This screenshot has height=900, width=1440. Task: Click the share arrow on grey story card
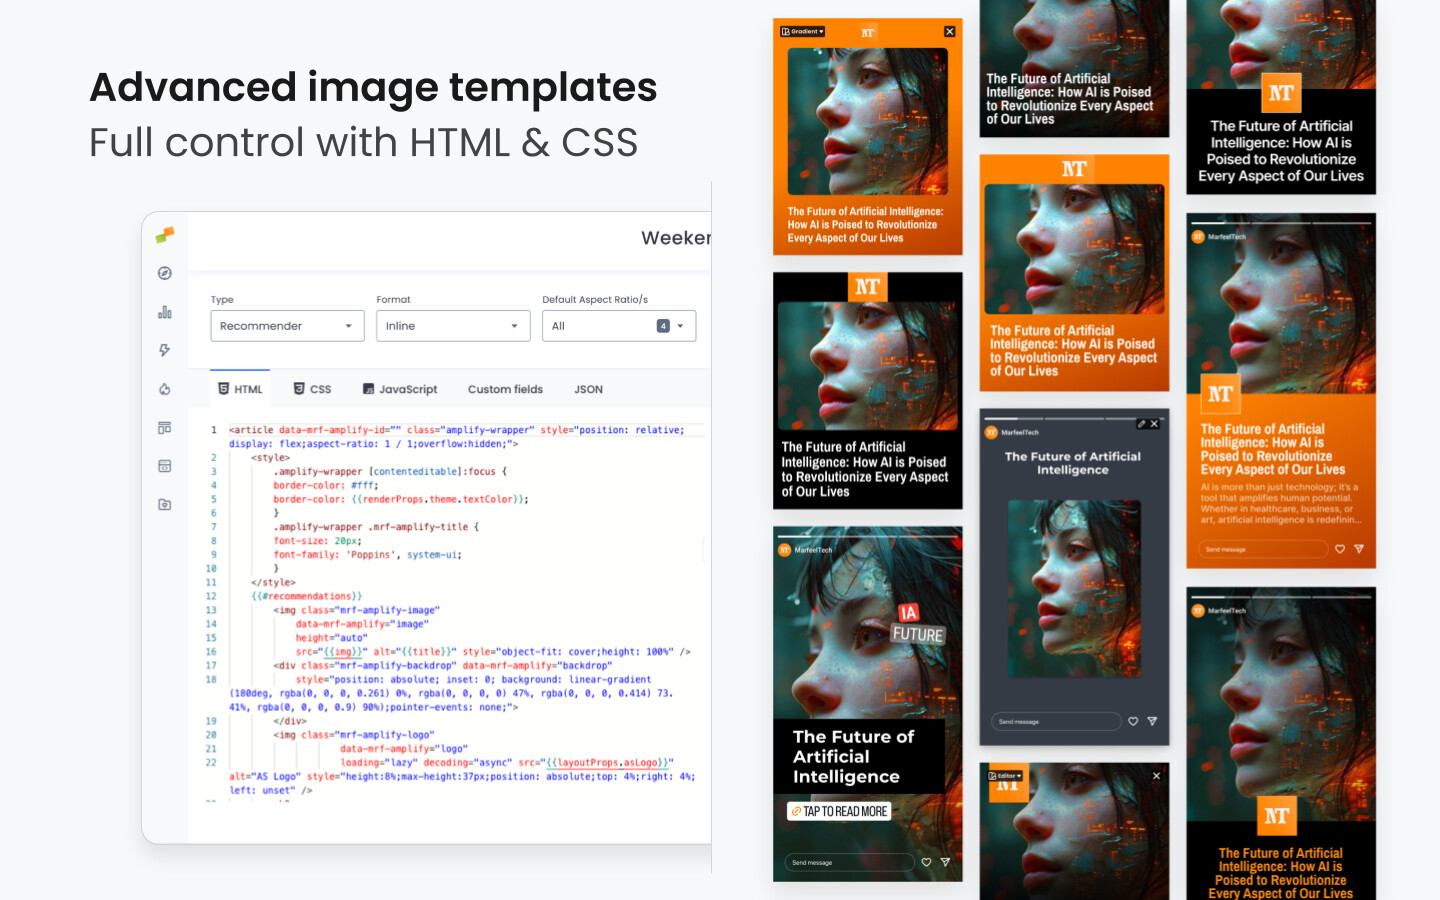pos(1152,721)
